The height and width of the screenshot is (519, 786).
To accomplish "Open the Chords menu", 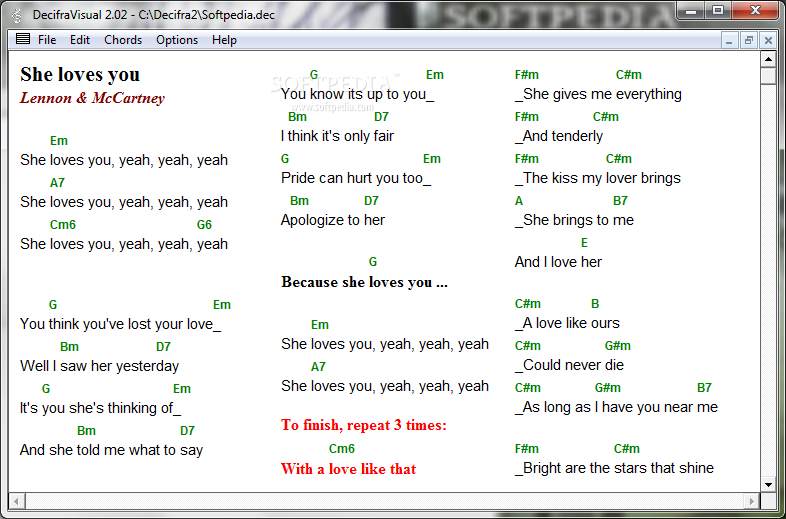I will [x=123, y=40].
